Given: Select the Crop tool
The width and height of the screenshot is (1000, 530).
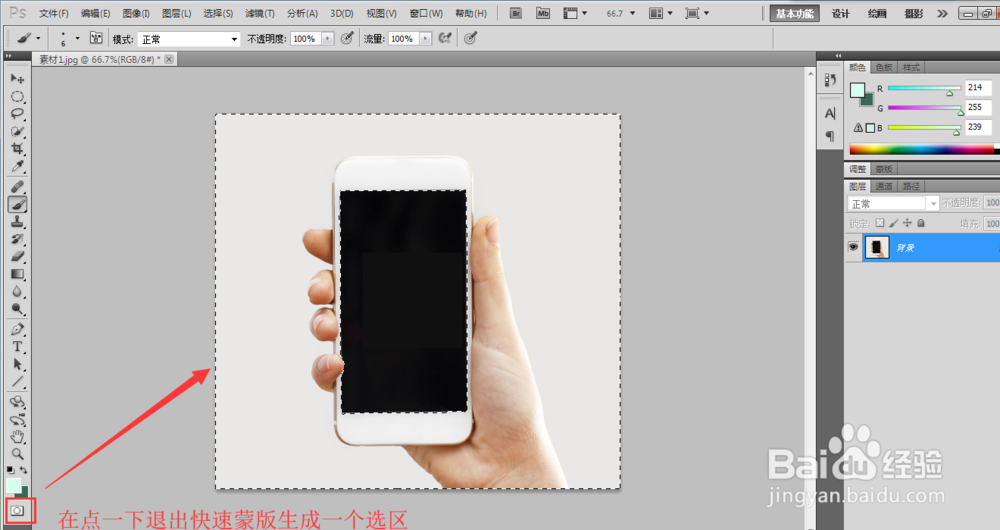Looking at the screenshot, I should pyautogui.click(x=17, y=149).
